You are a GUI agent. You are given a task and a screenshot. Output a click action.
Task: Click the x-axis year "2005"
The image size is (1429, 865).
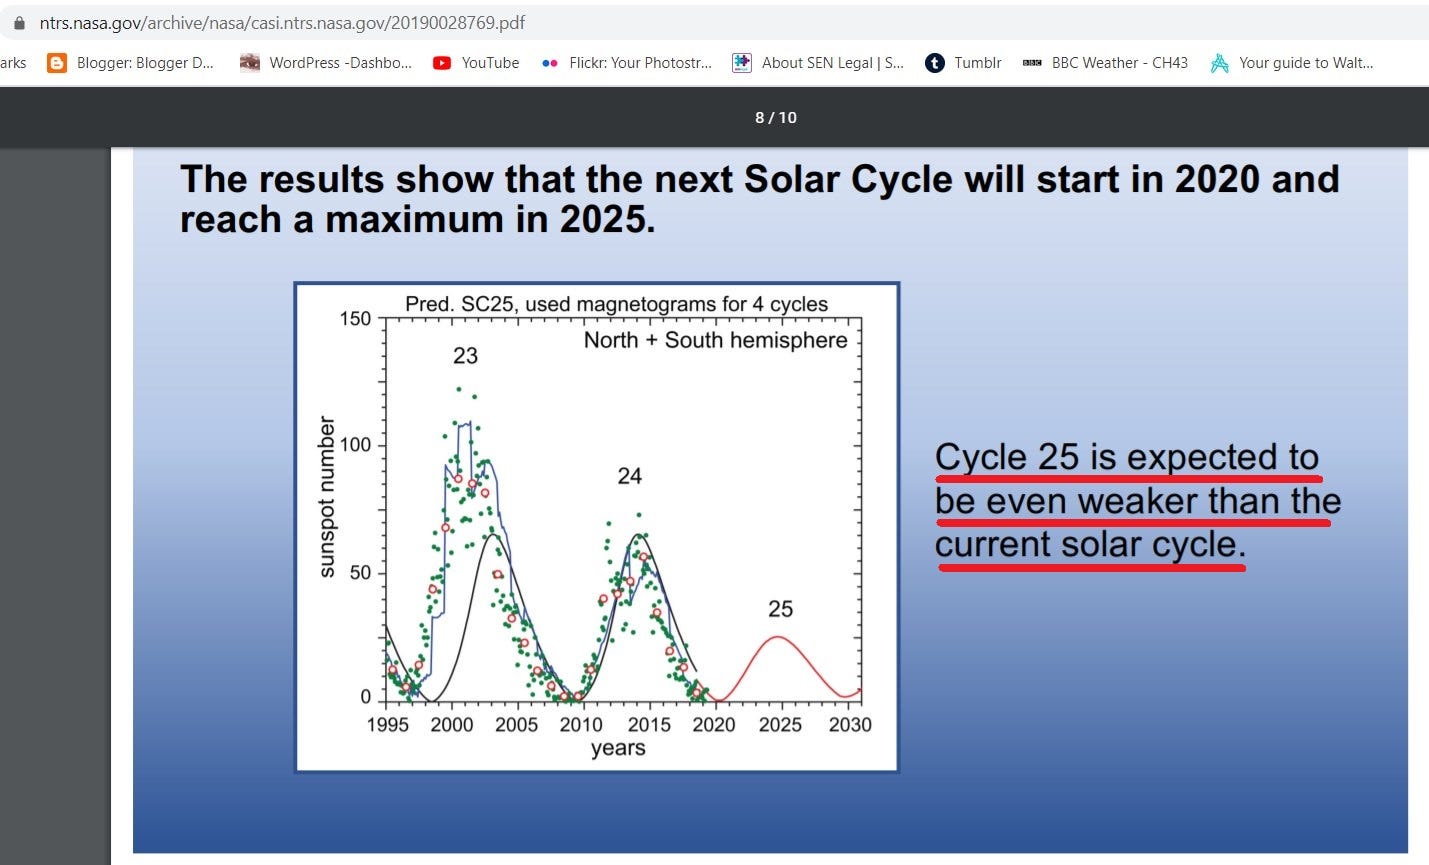(516, 725)
